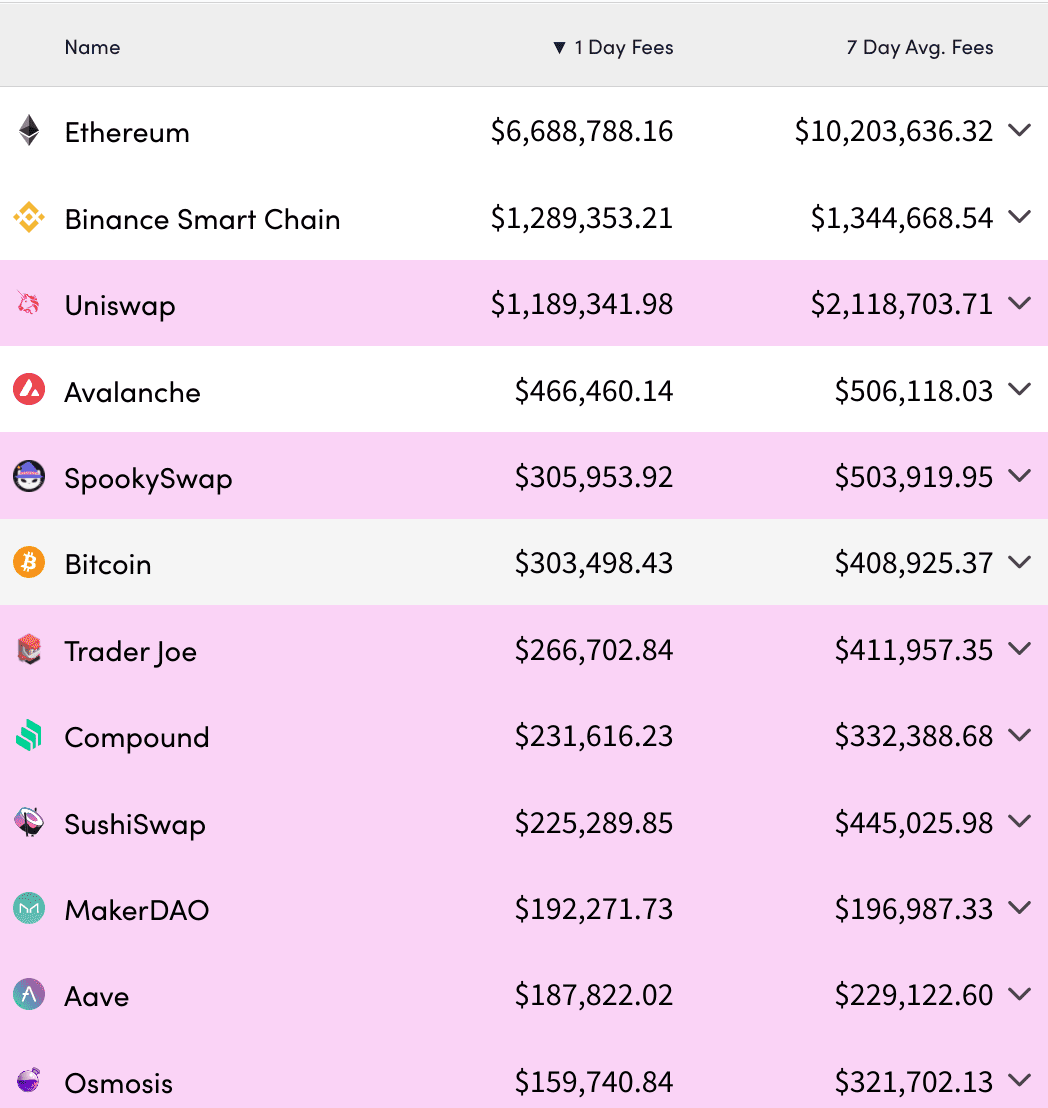The height and width of the screenshot is (1108, 1048).
Task: Select Aave 1 day fees value
Action: click(594, 995)
